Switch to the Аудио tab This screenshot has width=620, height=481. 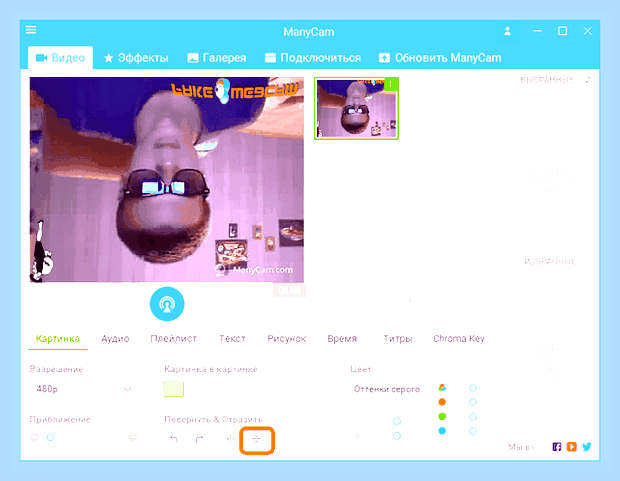(115, 339)
